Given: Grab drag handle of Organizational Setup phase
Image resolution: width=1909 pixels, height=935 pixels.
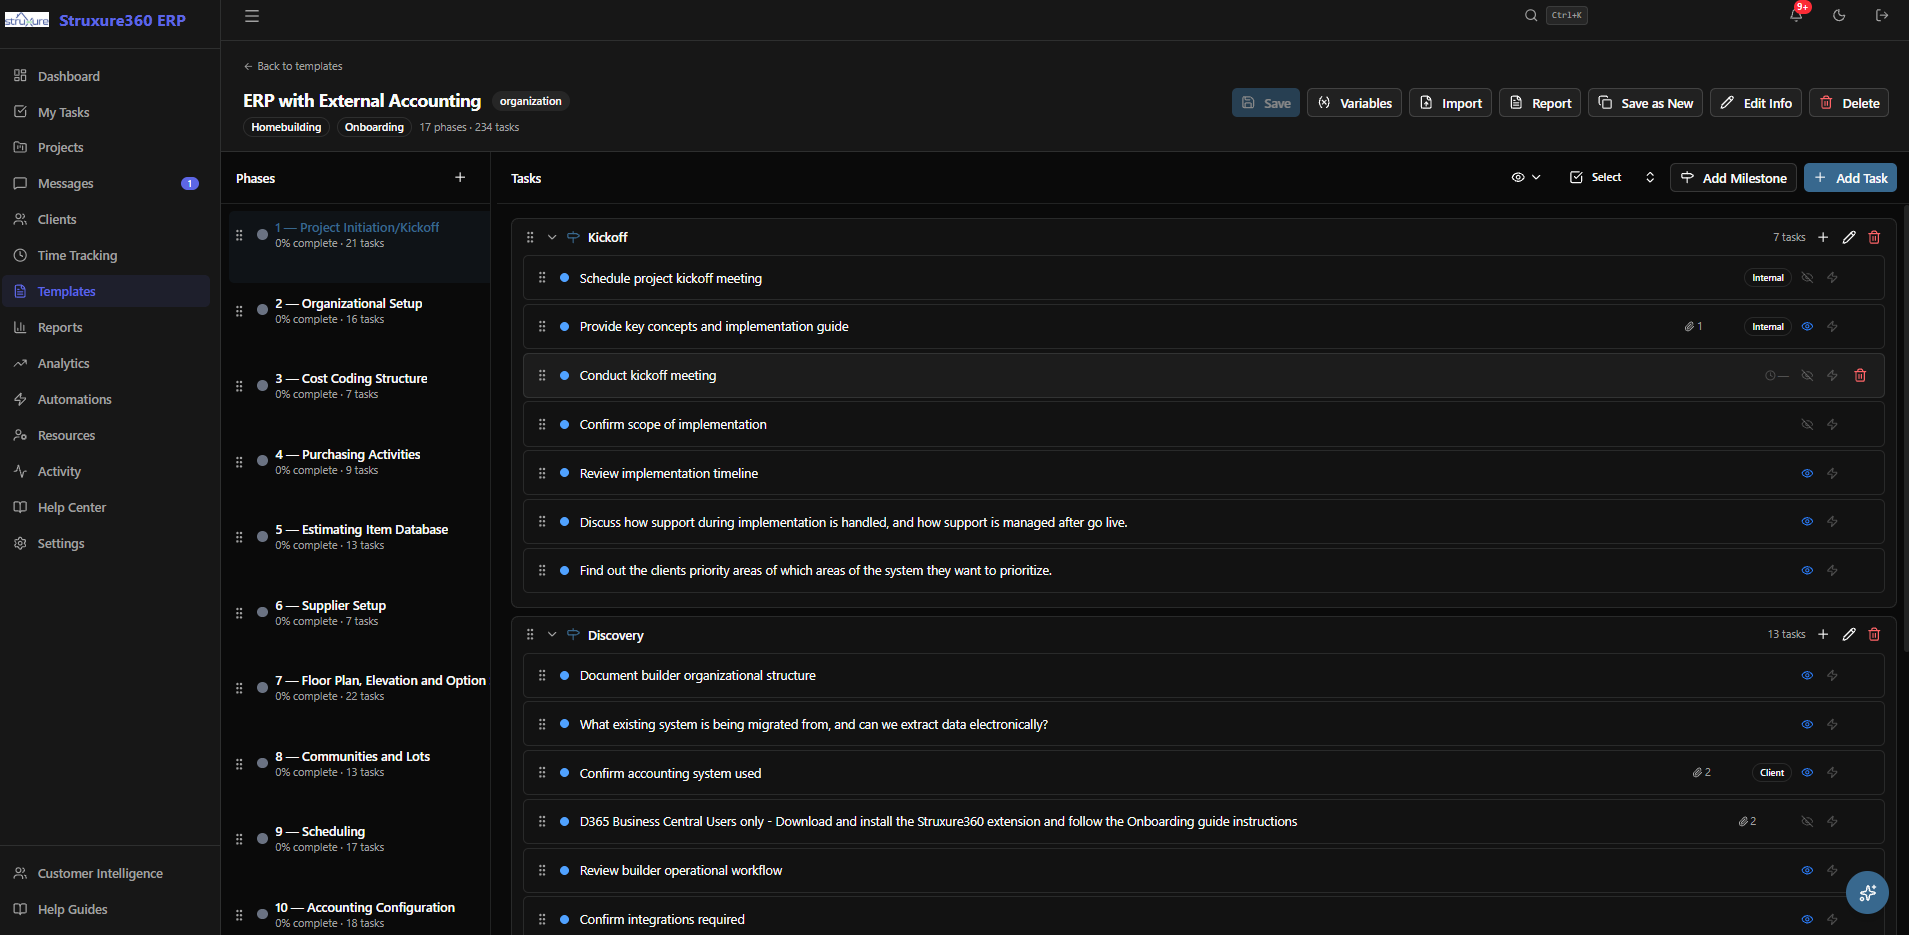Looking at the screenshot, I should click(x=239, y=311).
